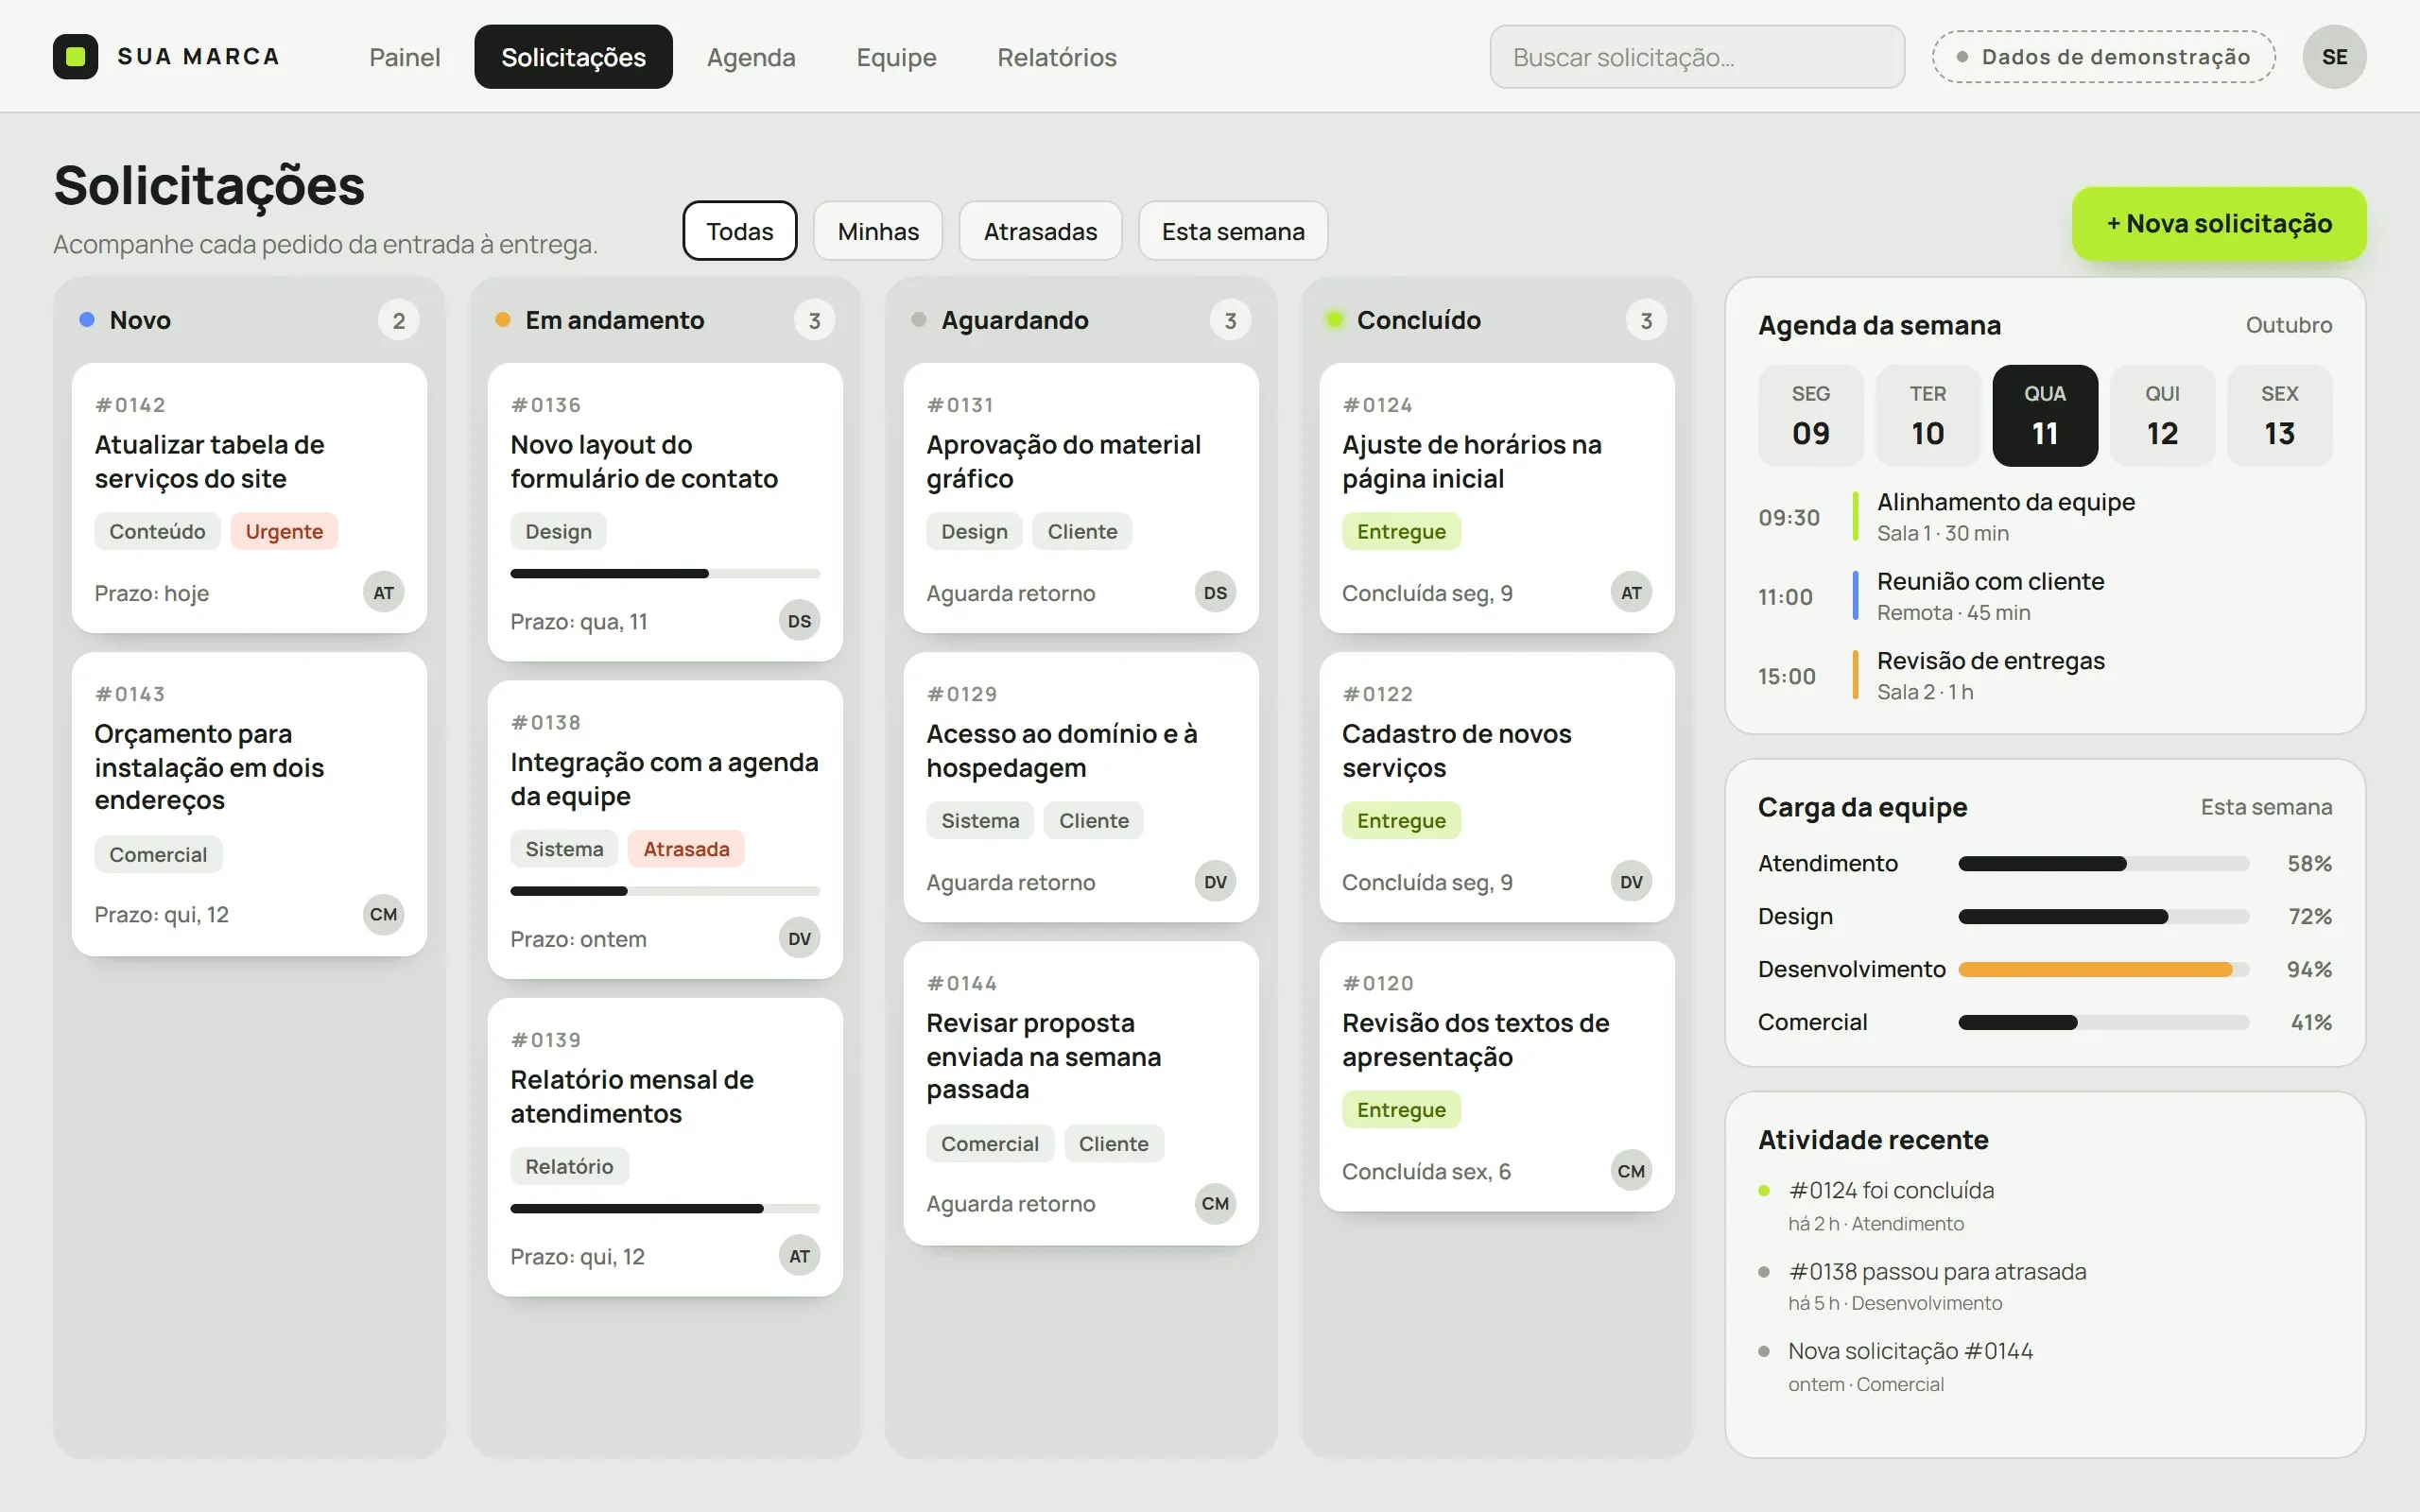Screen dimensions: 2420x1512
Task: Click CM avatar on card #0144
Action: (1215, 1203)
